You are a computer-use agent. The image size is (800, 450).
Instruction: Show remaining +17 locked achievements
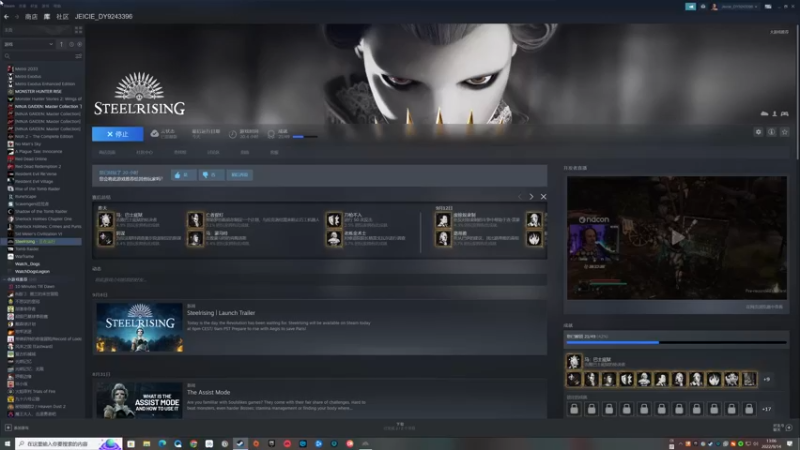(x=766, y=409)
